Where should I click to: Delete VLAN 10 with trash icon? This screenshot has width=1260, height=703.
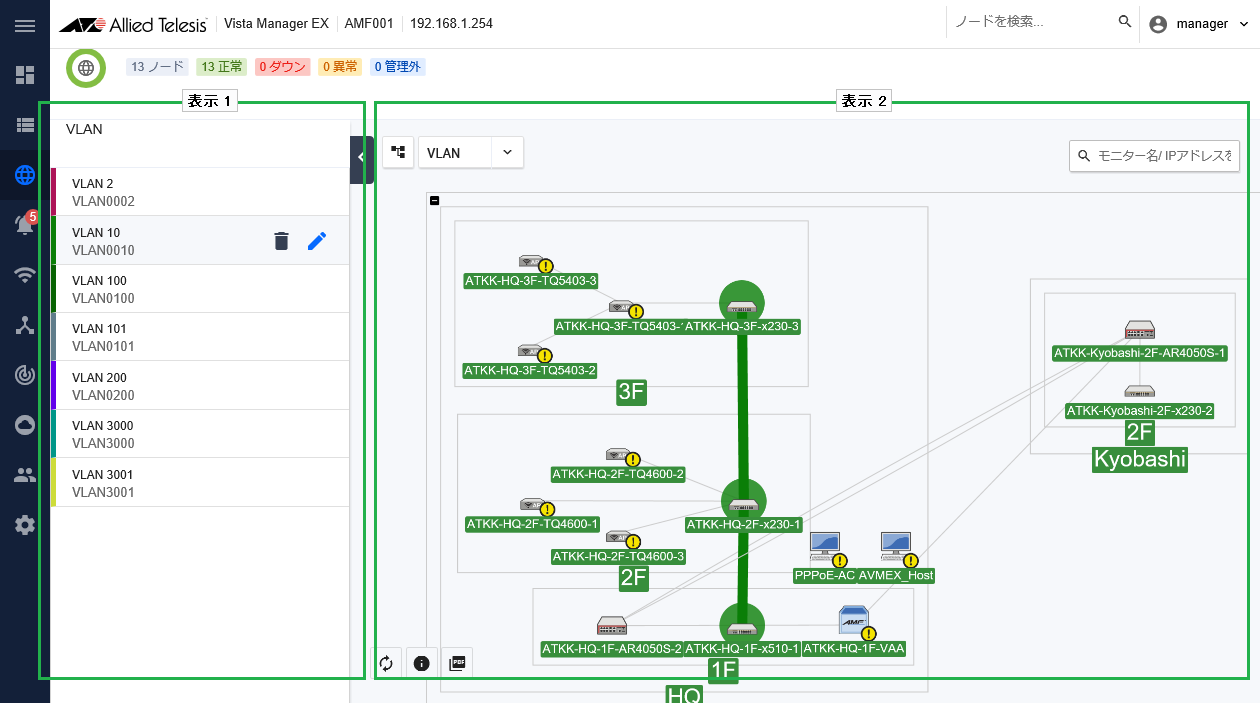281,240
